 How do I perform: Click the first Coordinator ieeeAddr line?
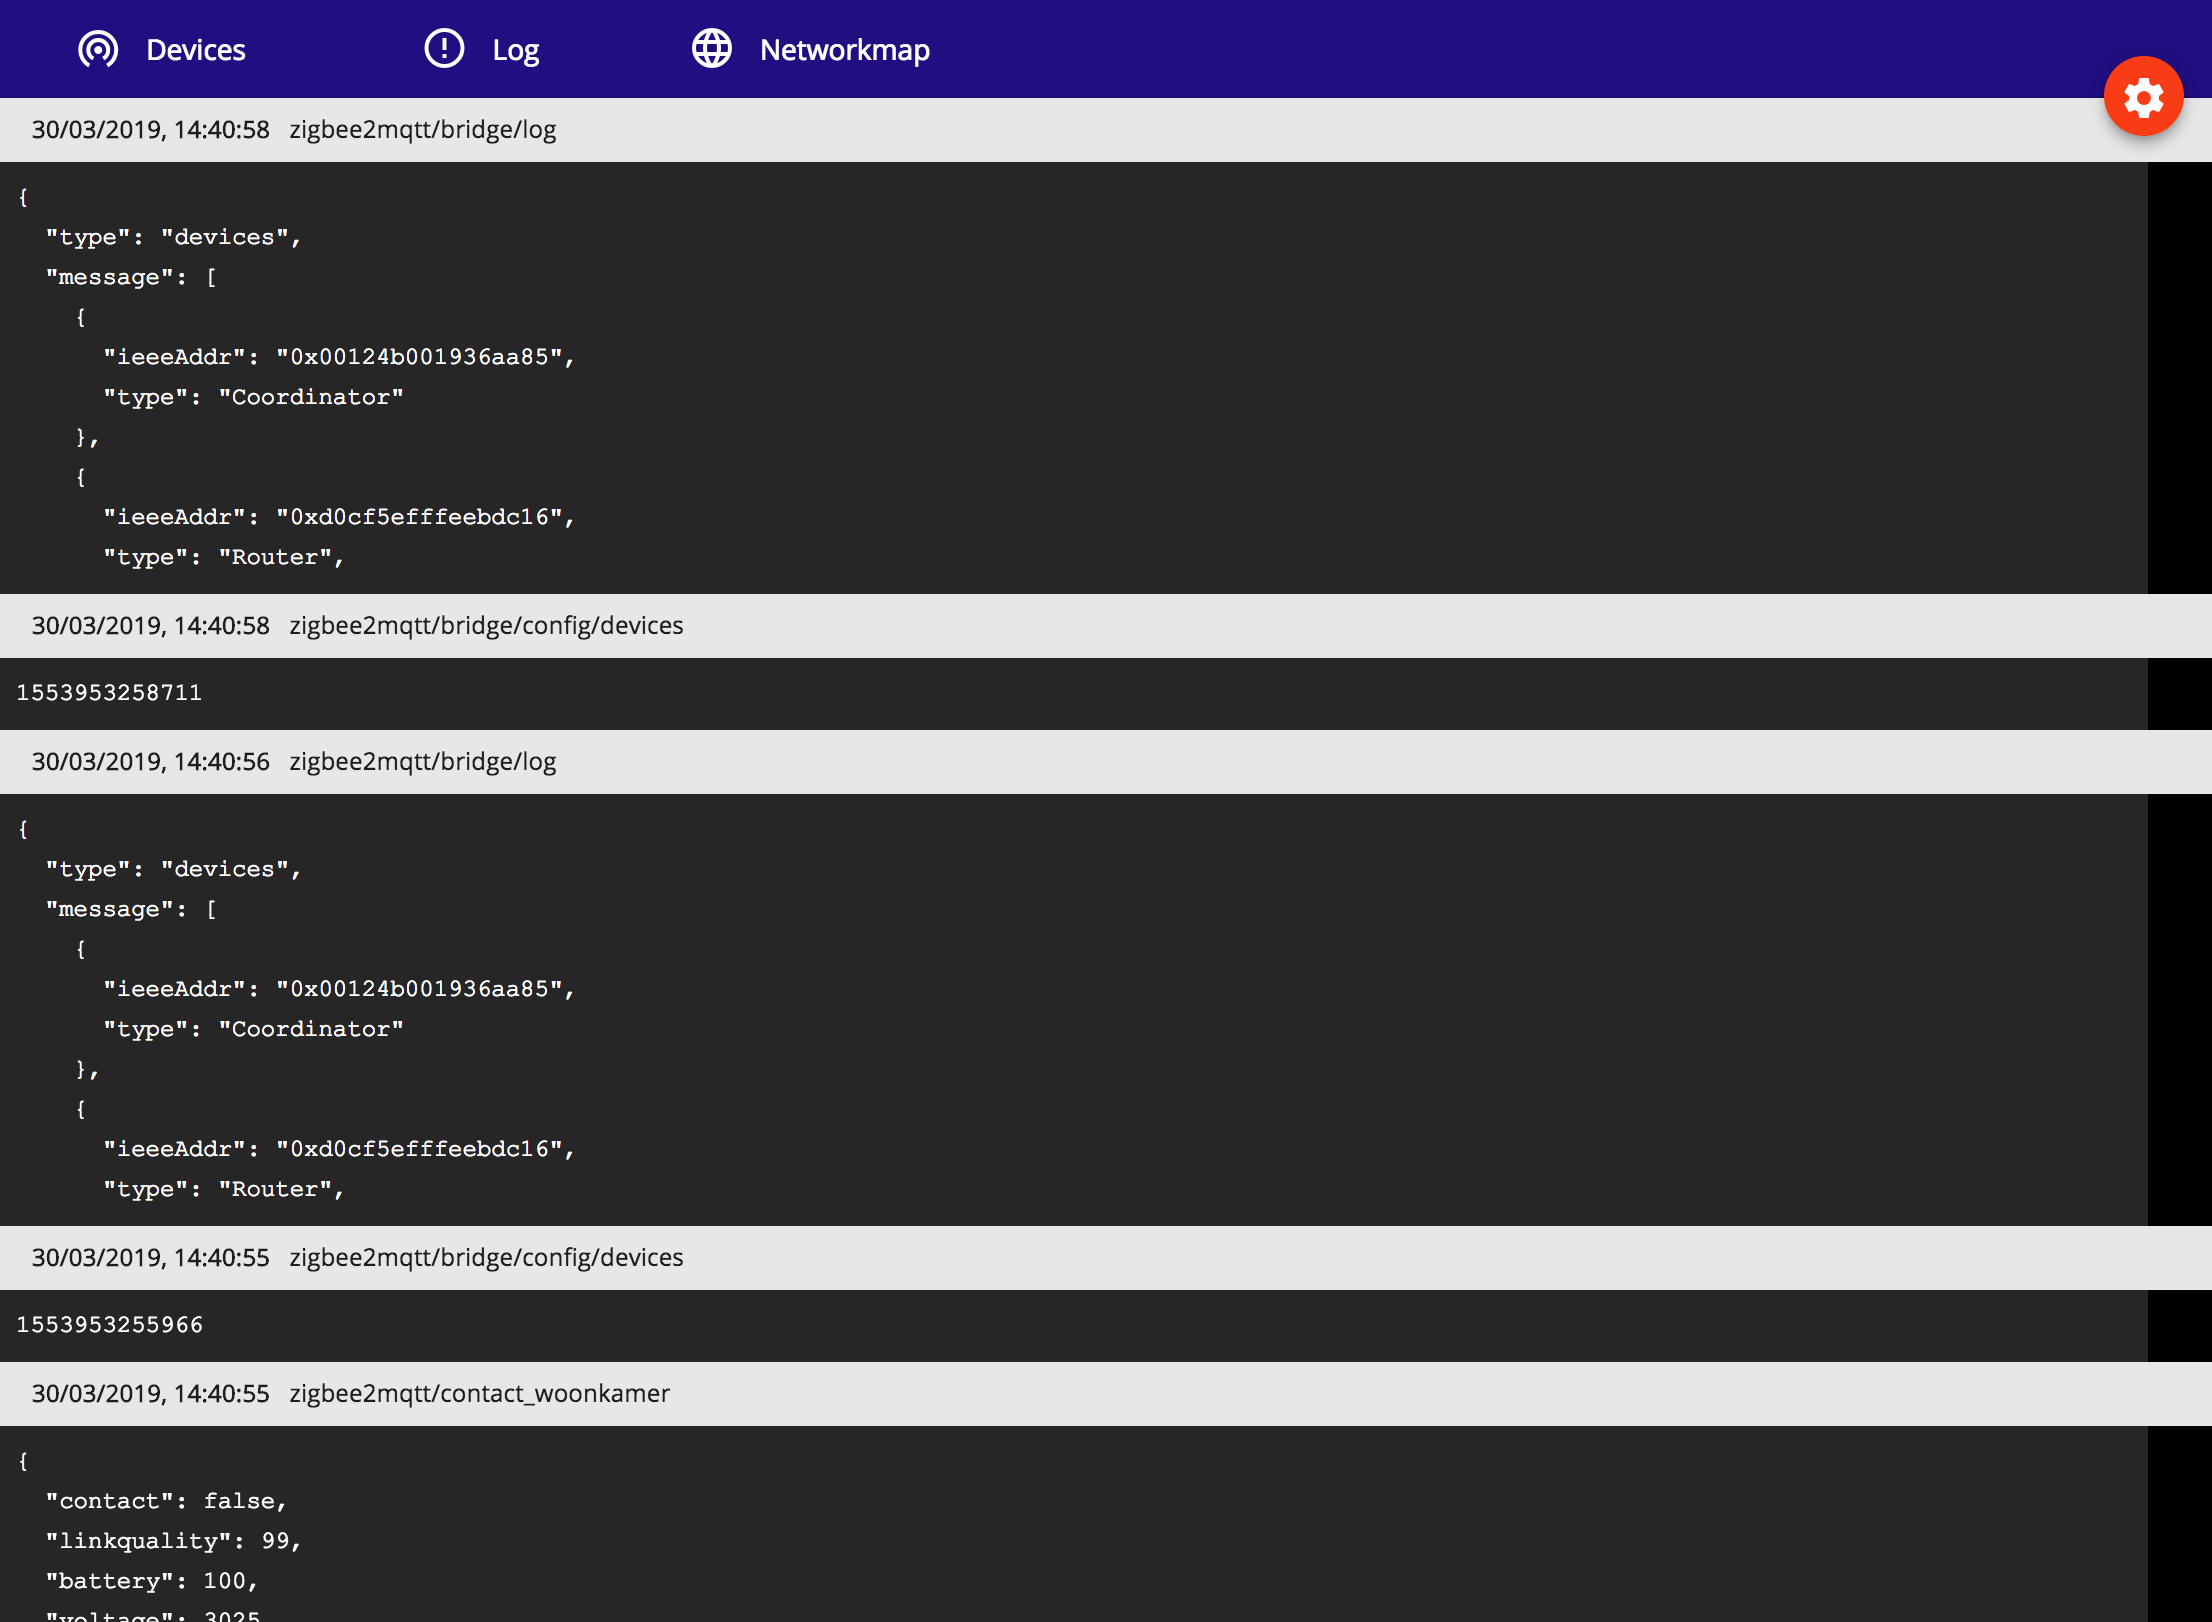[338, 357]
